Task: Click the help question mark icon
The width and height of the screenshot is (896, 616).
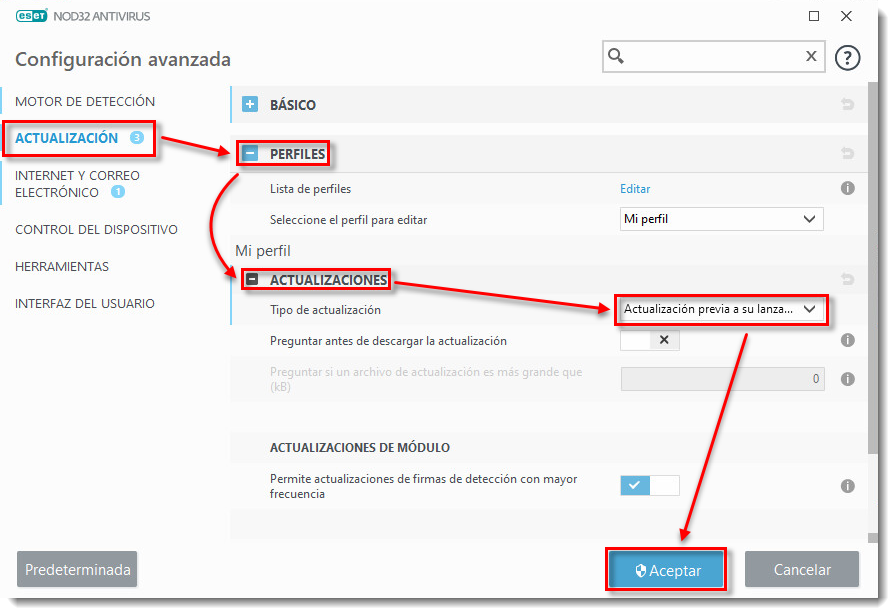Action: point(847,58)
